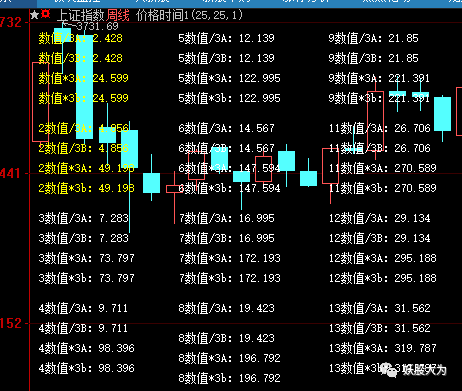Select the yellow 数值*3A: 24.599 line
This screenshot has height=391, width=462.
tap(84, 78)
